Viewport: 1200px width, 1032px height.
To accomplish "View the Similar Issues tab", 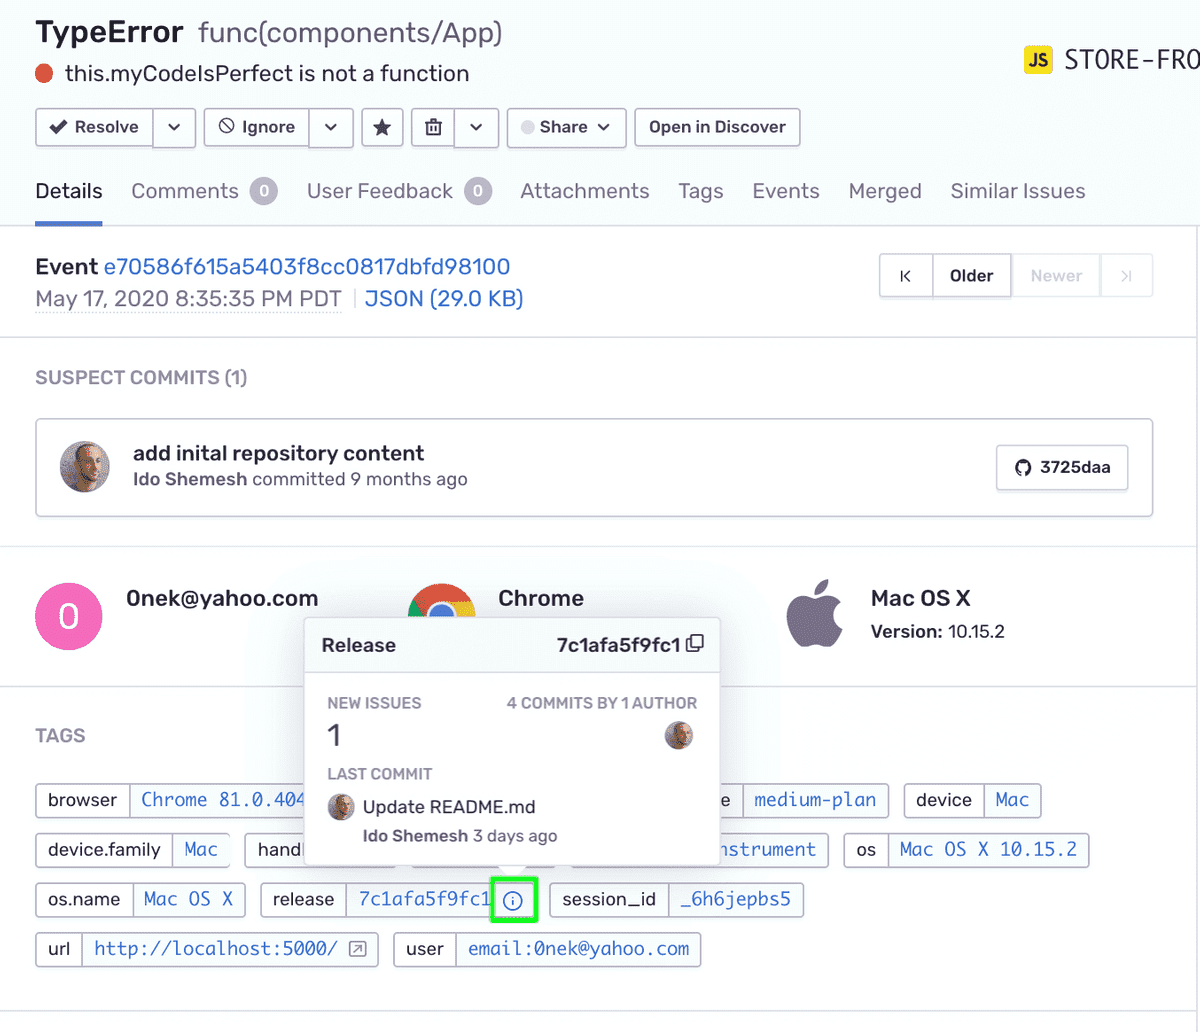I will (x=1018, y=191).
